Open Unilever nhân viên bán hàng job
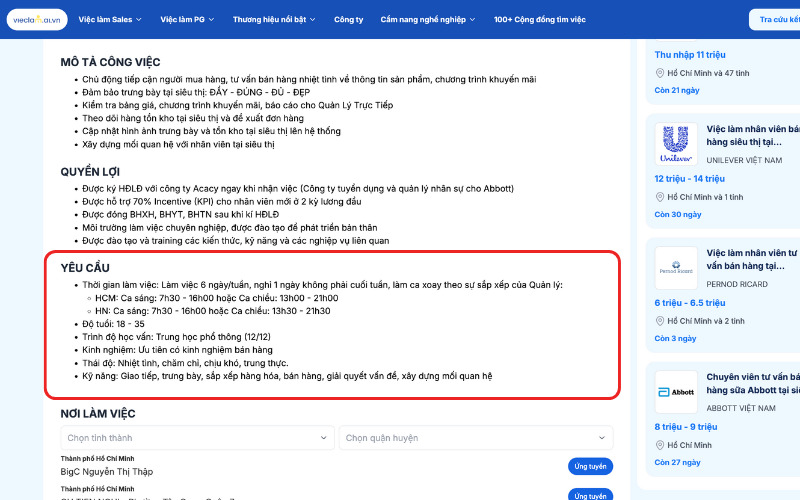The width and height of the screenshot is (800, 500). point(753,135)
